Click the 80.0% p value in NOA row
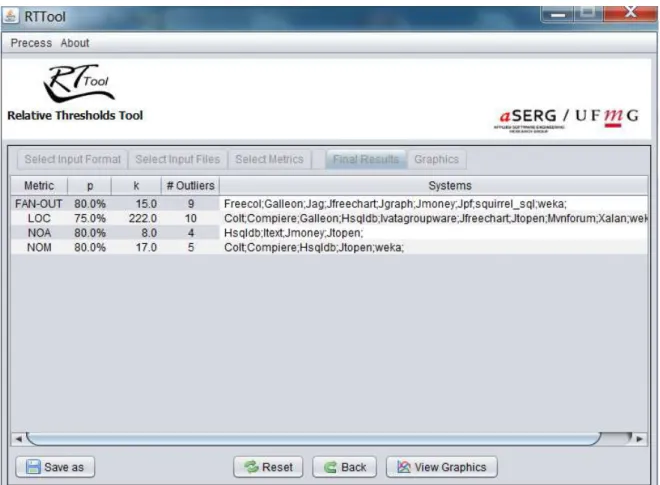The width and height of the screenshot is (660, 485). point(90,233)
